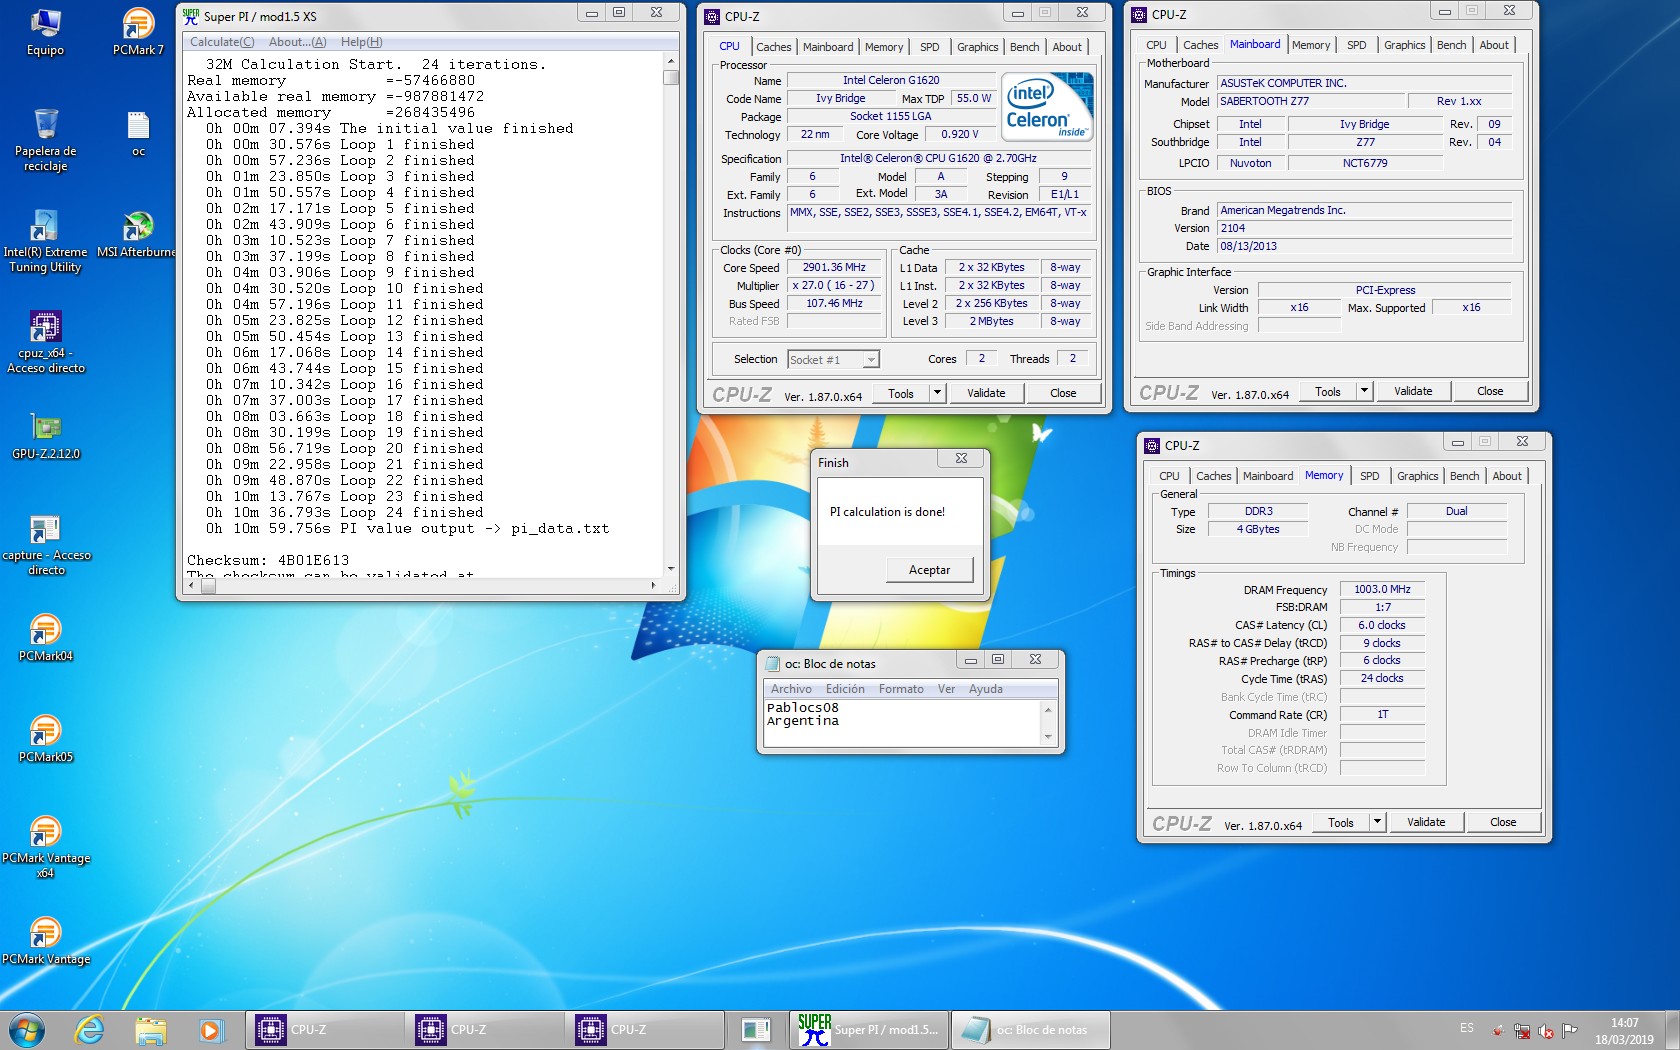Launch PCMark Vantage x64 icon
Screen dimensions: 1680x1050
point(45,847)
